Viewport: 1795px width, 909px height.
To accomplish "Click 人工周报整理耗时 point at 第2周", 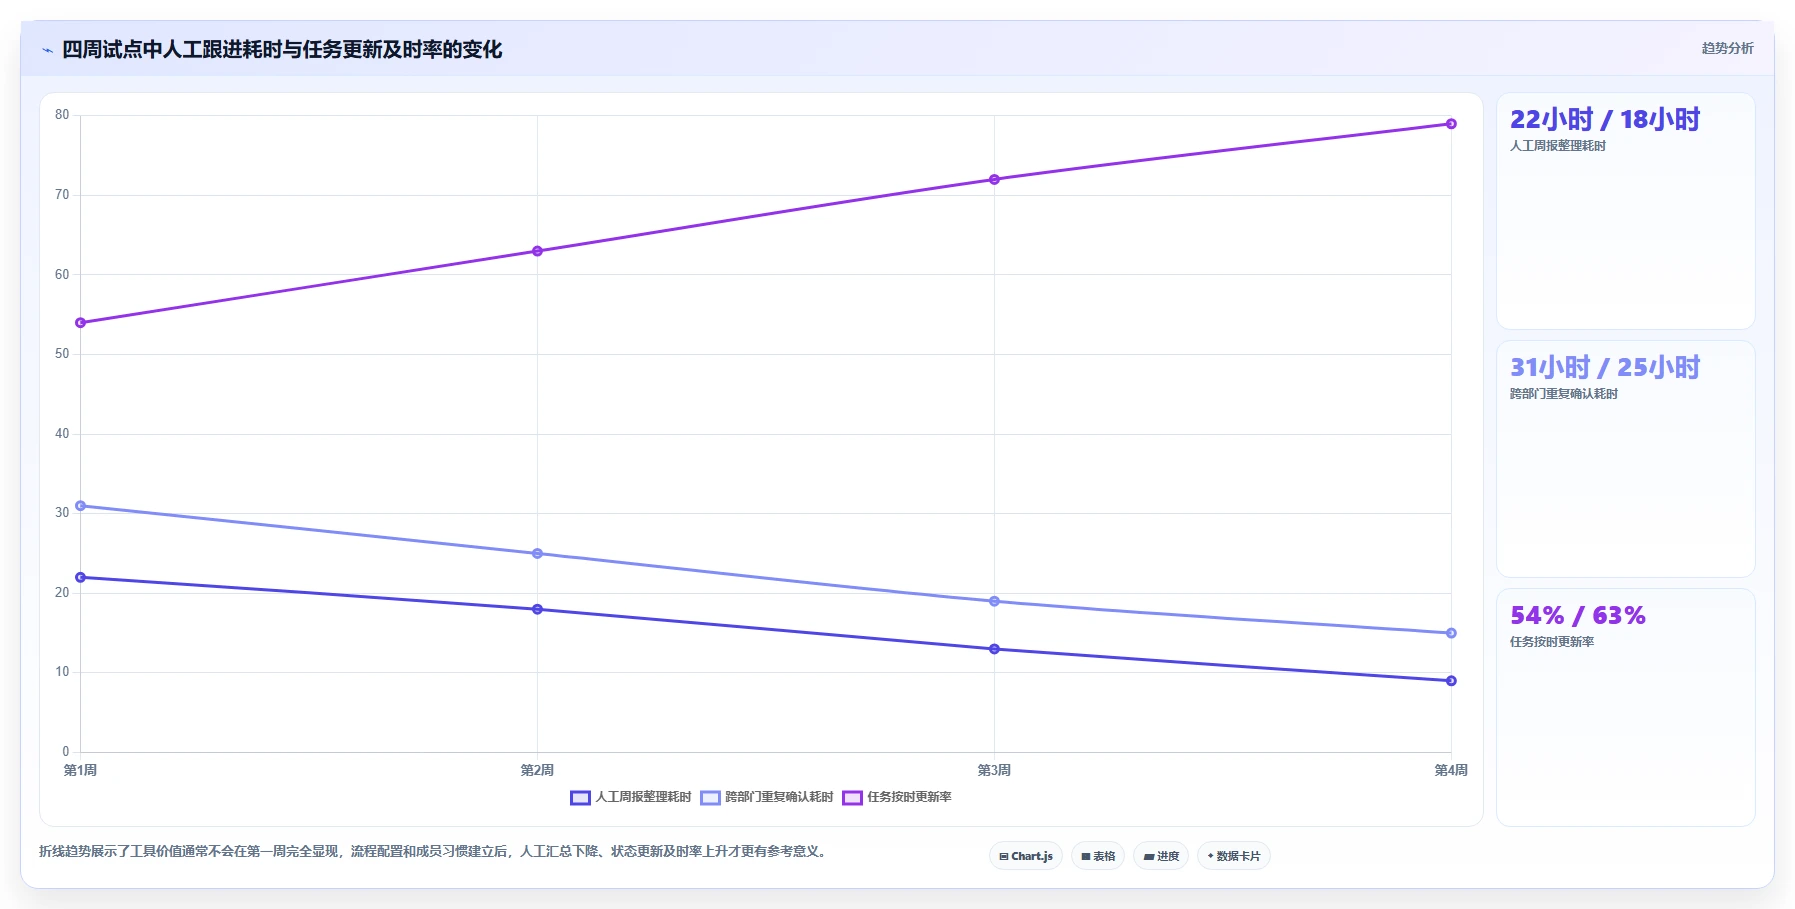I will point(537,609).
